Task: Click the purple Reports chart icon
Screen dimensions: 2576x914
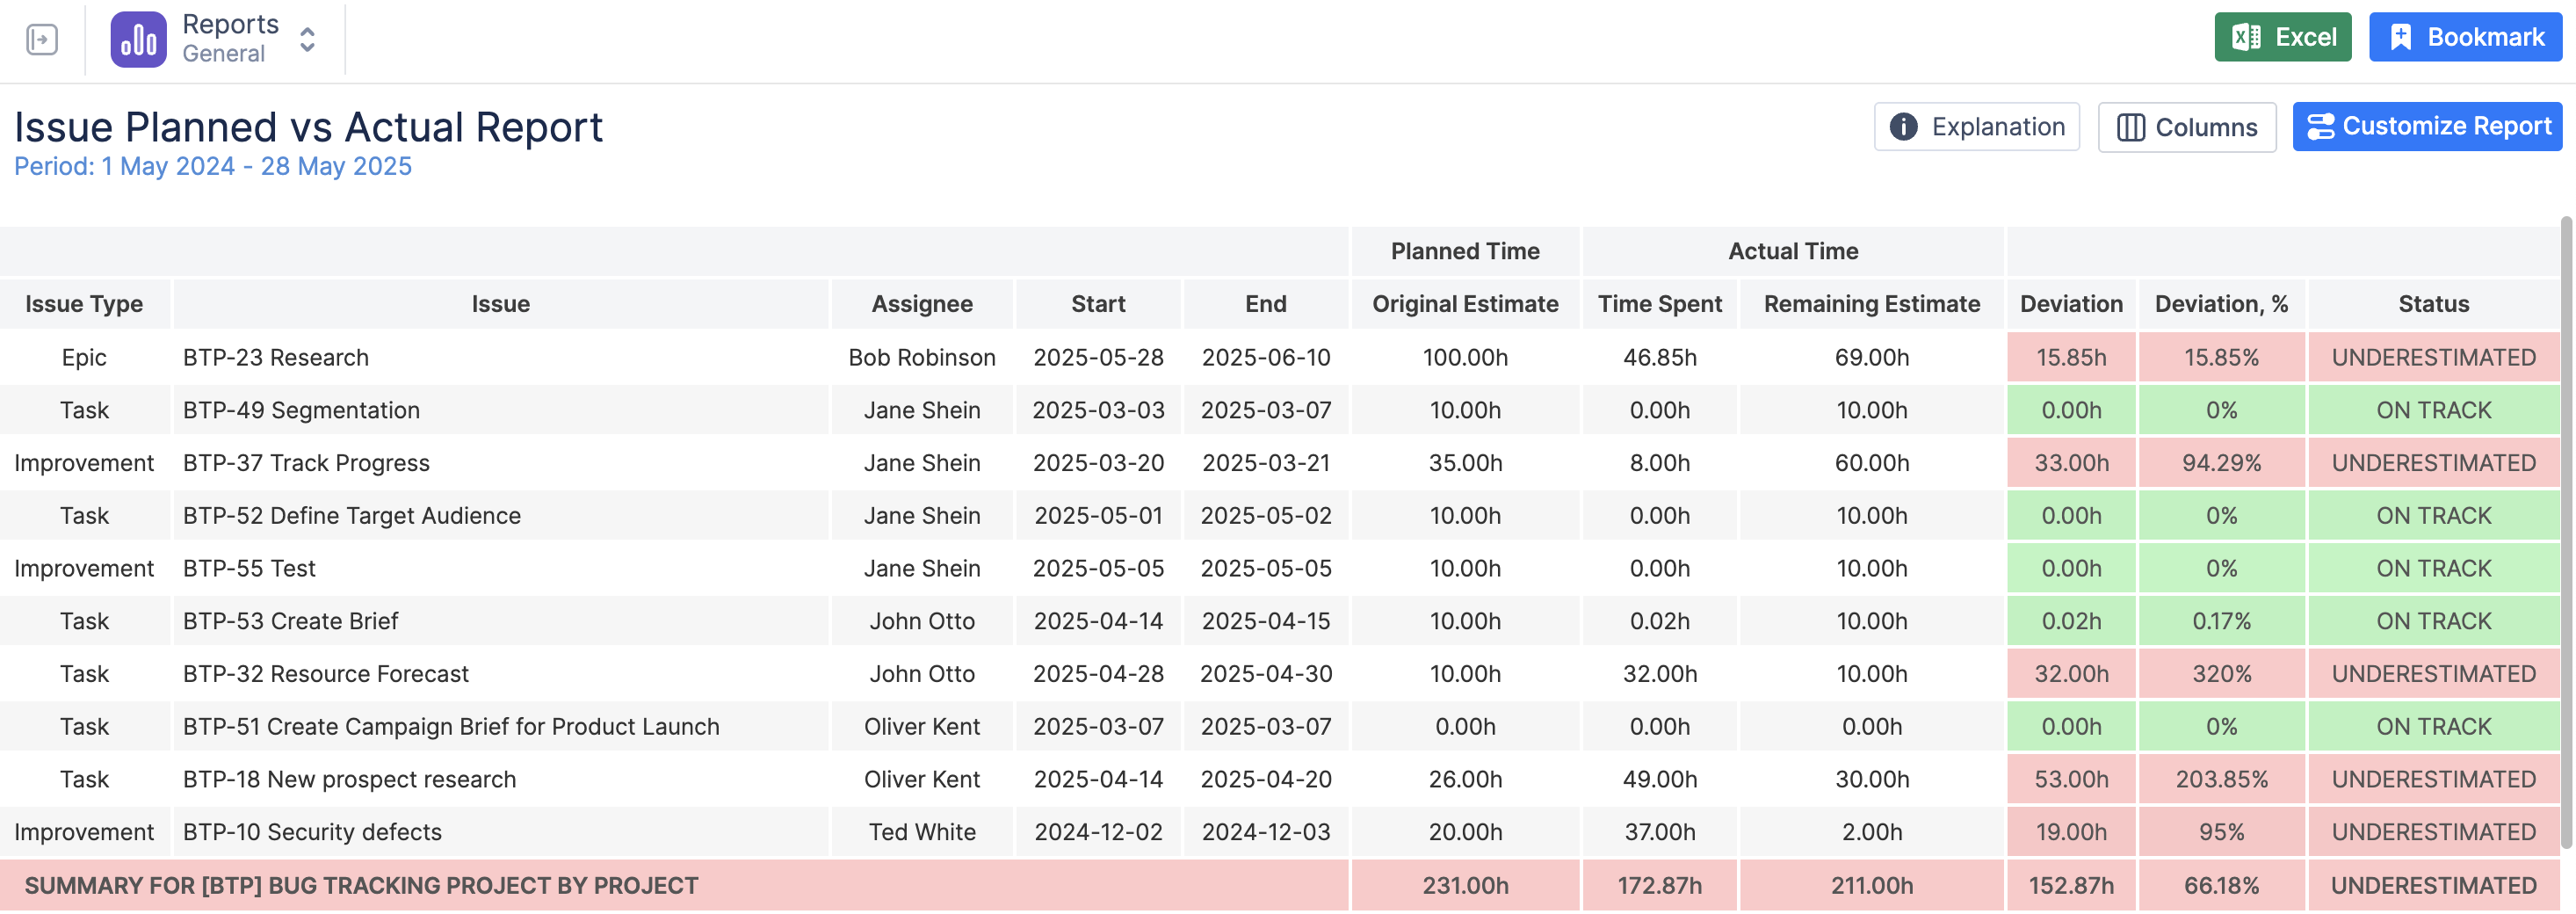Action: pyautogui.click(x=138, y=40)
